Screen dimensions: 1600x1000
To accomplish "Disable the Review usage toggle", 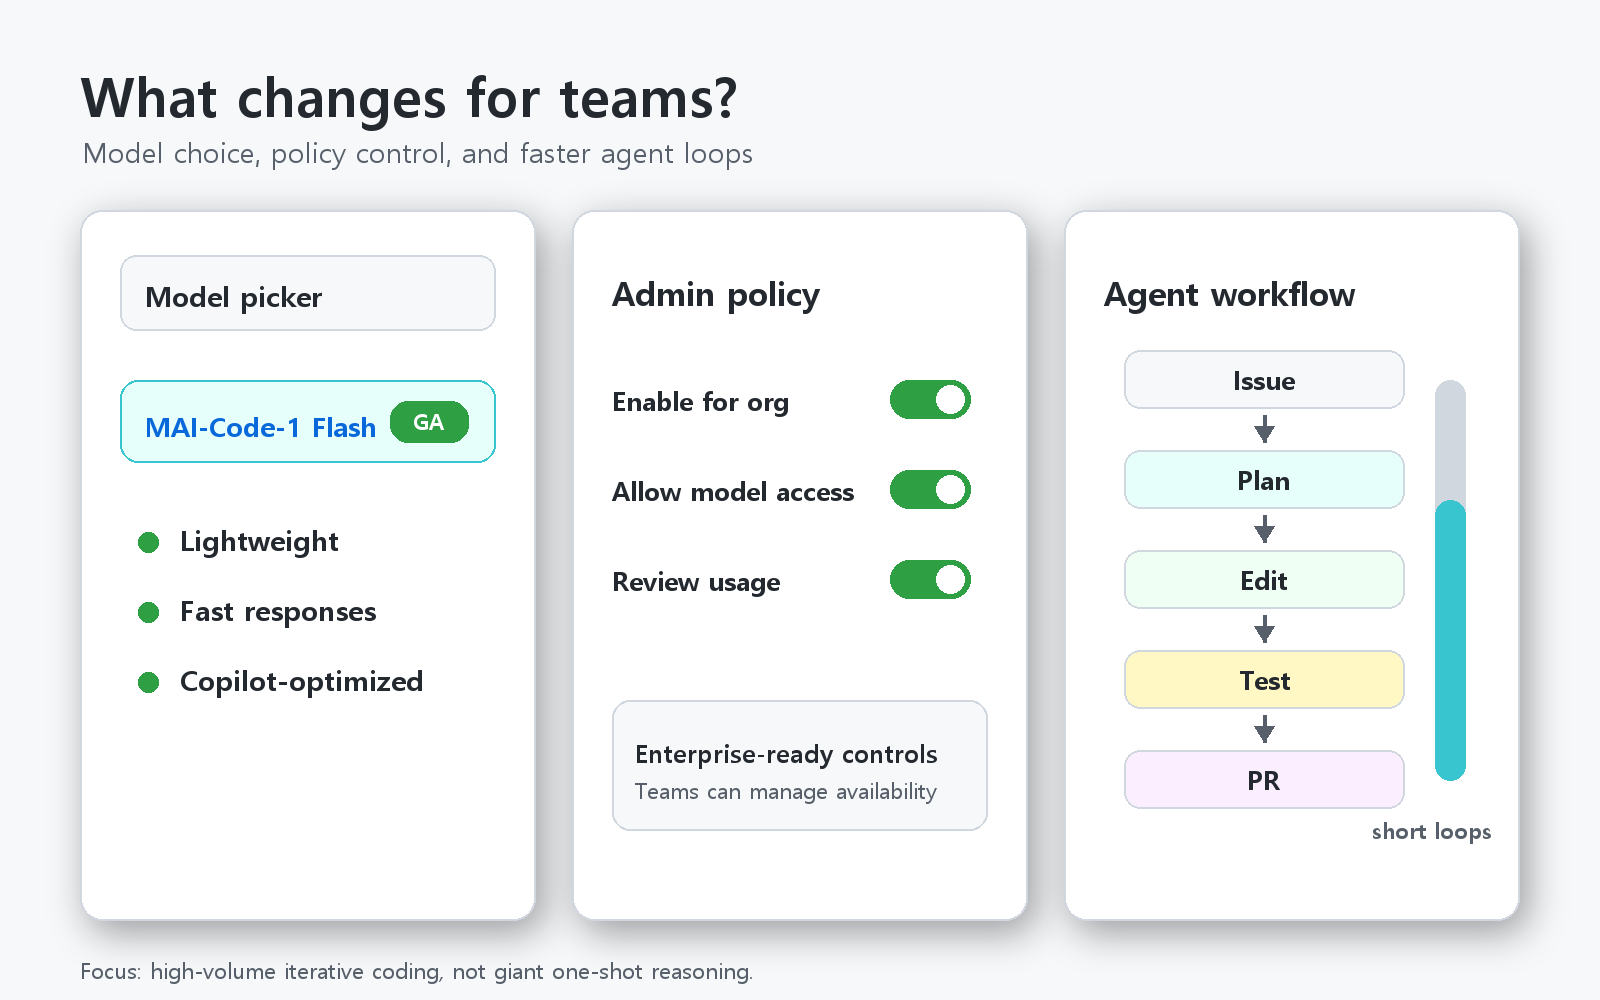I will click(930, 580).
